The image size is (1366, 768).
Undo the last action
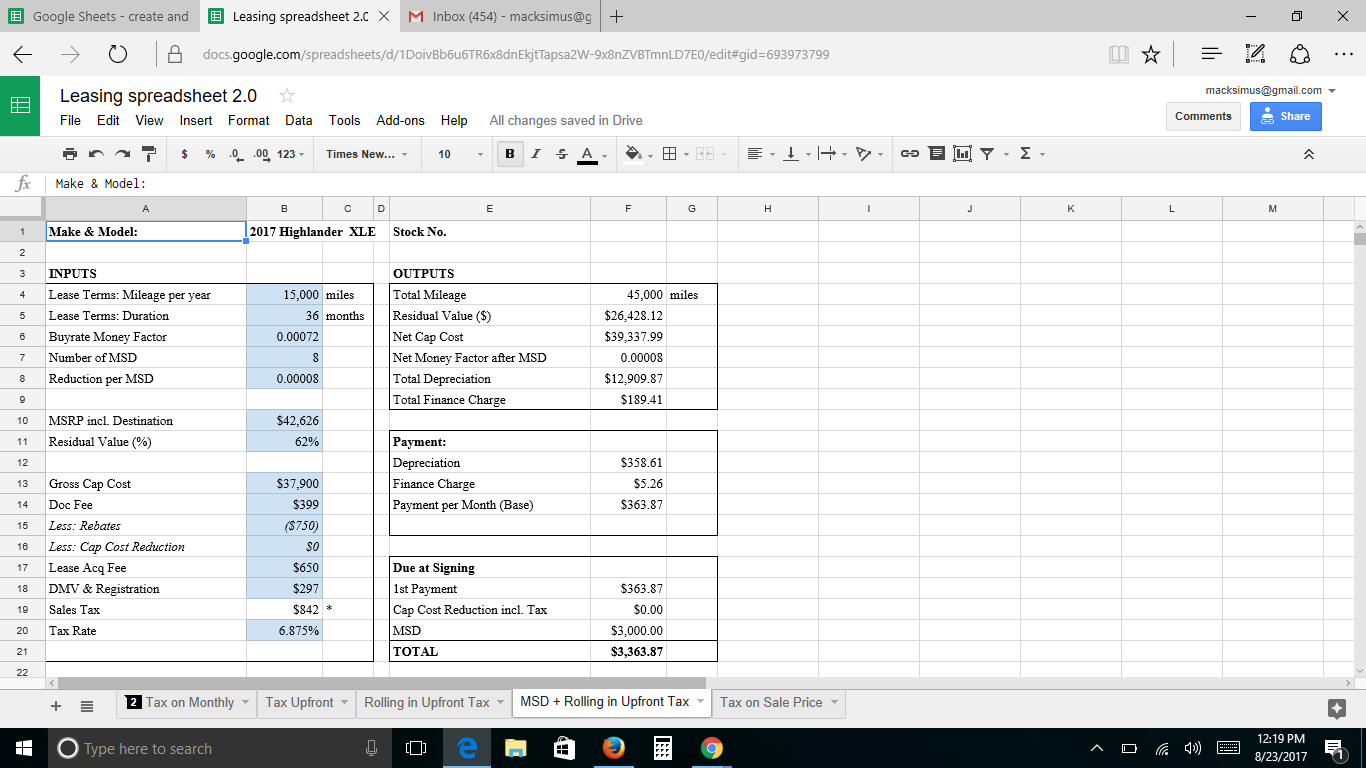click(x=96, y=154)
